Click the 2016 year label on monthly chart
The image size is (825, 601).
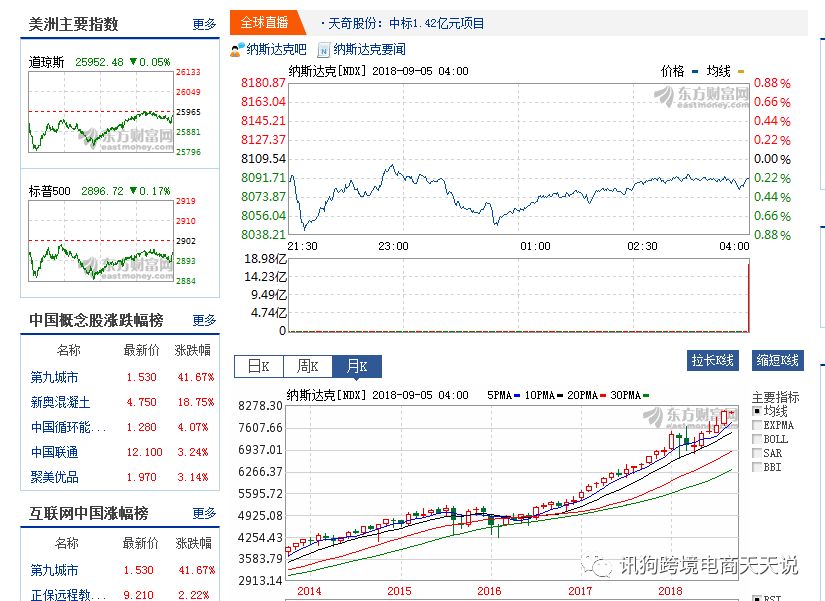[x=489, y=591]
